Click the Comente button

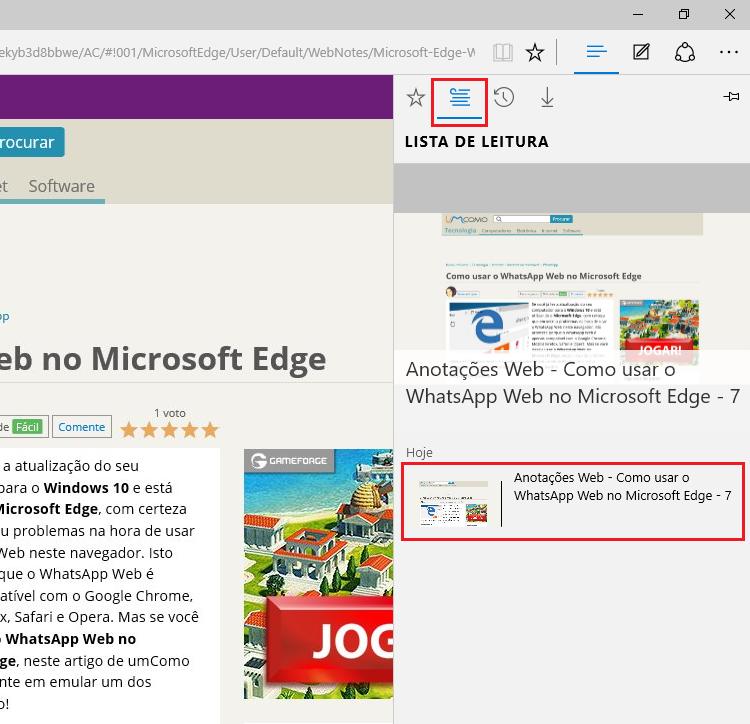81,427
